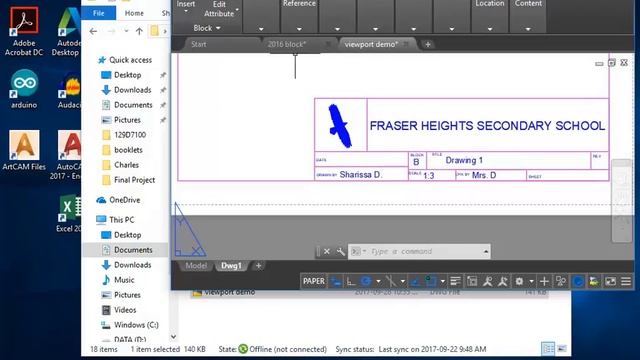
Task: Select ArtCAM Files desktop icon
Action: coord(24,150)
